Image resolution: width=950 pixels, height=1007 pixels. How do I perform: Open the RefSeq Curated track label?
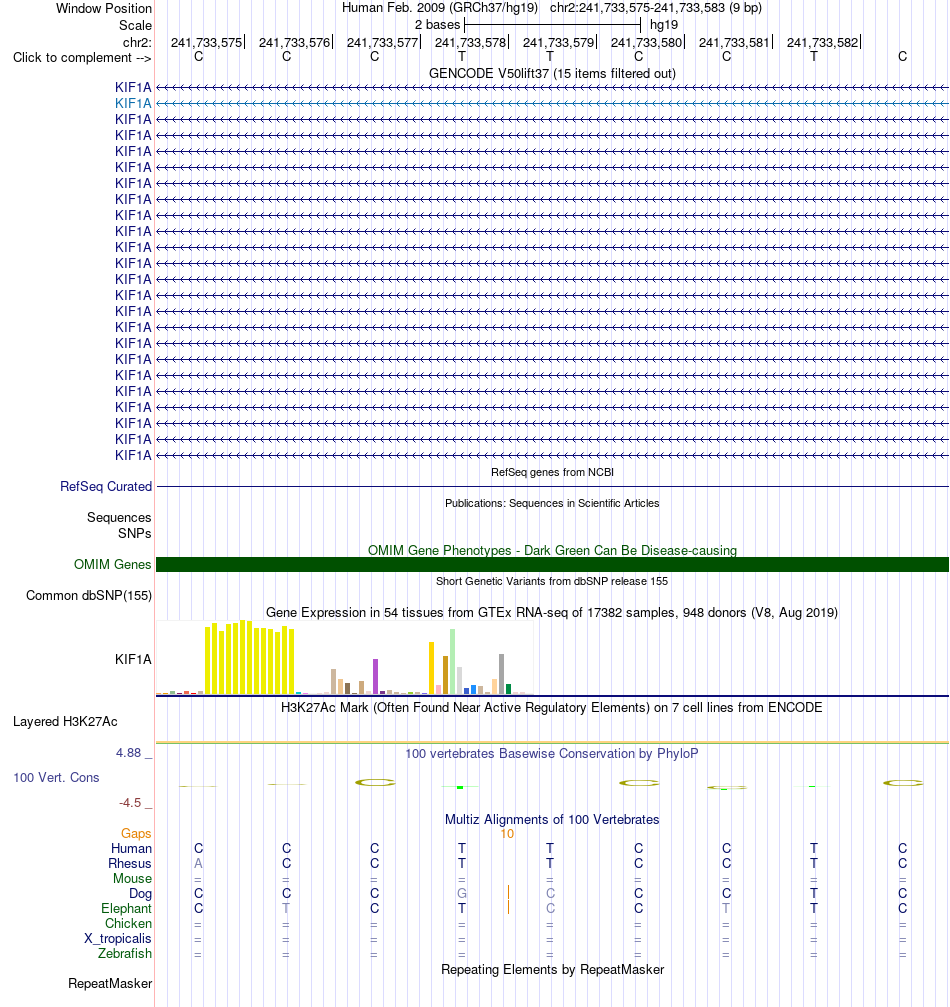(x=106, y=486)
